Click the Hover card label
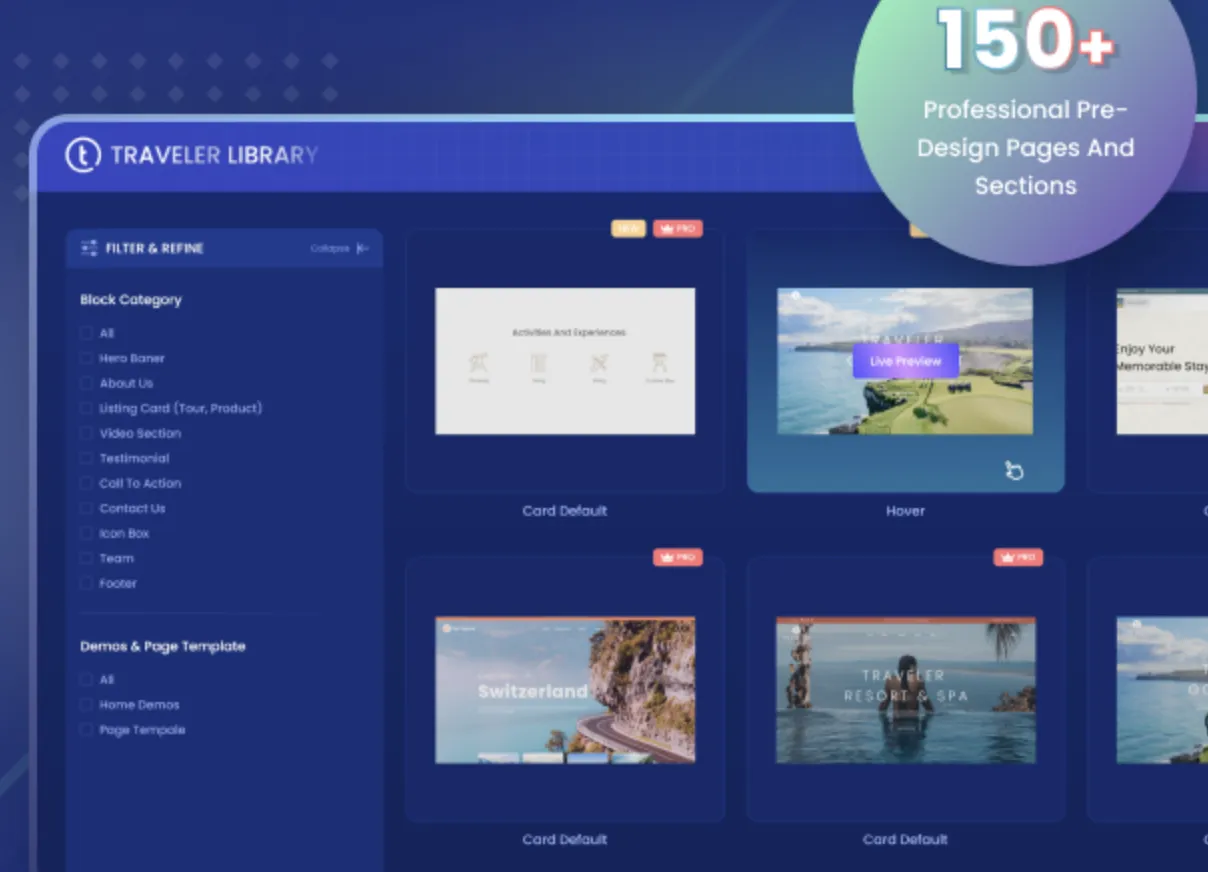 [x=905, y=511]
